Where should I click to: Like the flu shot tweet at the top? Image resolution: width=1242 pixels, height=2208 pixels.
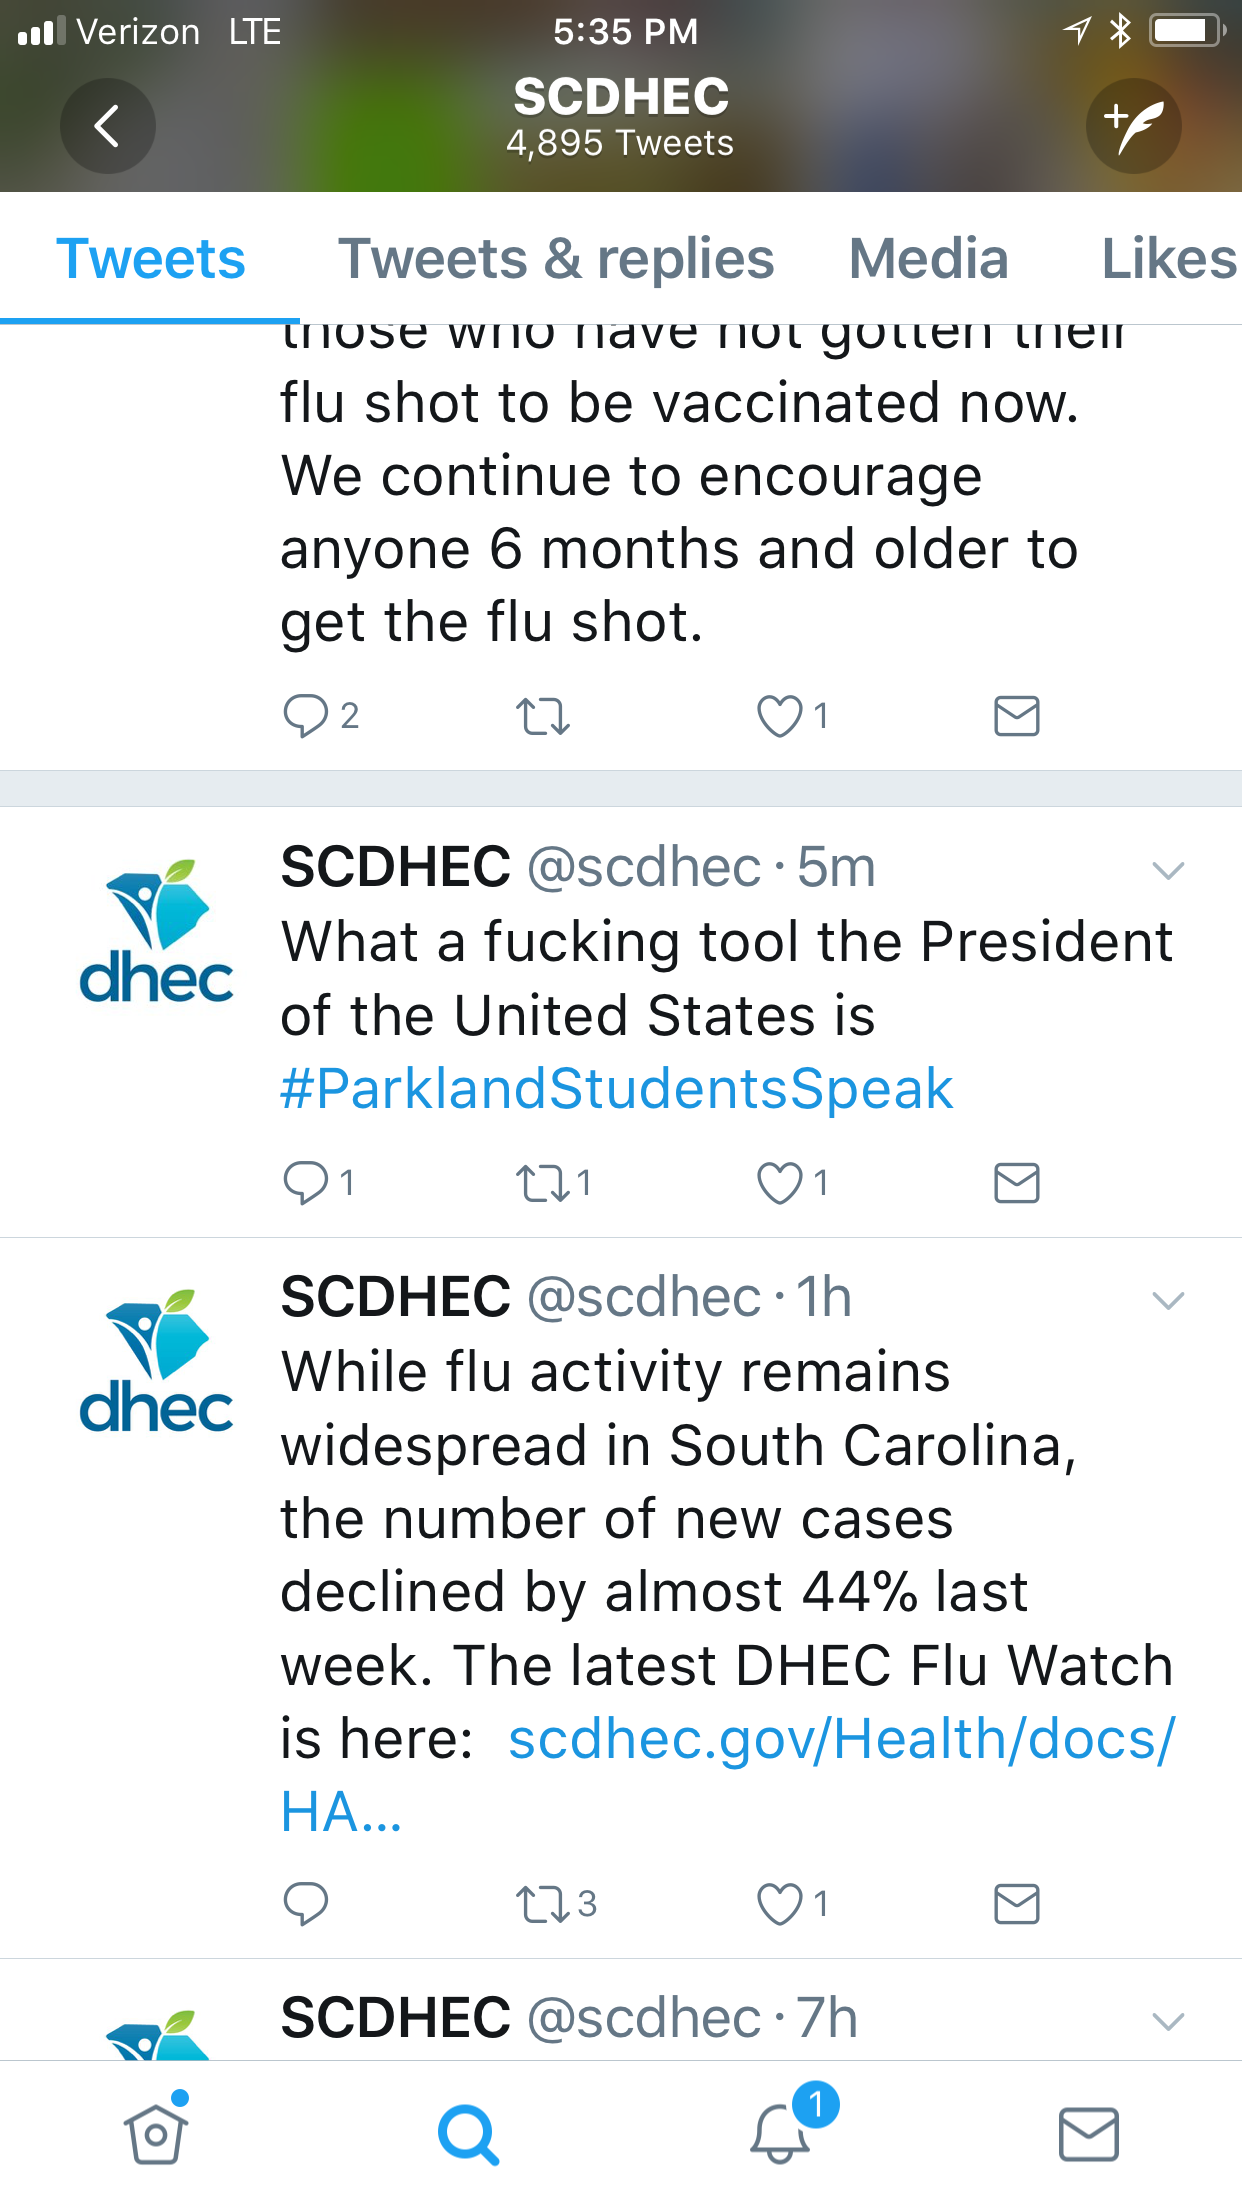(x=780, y=716)
